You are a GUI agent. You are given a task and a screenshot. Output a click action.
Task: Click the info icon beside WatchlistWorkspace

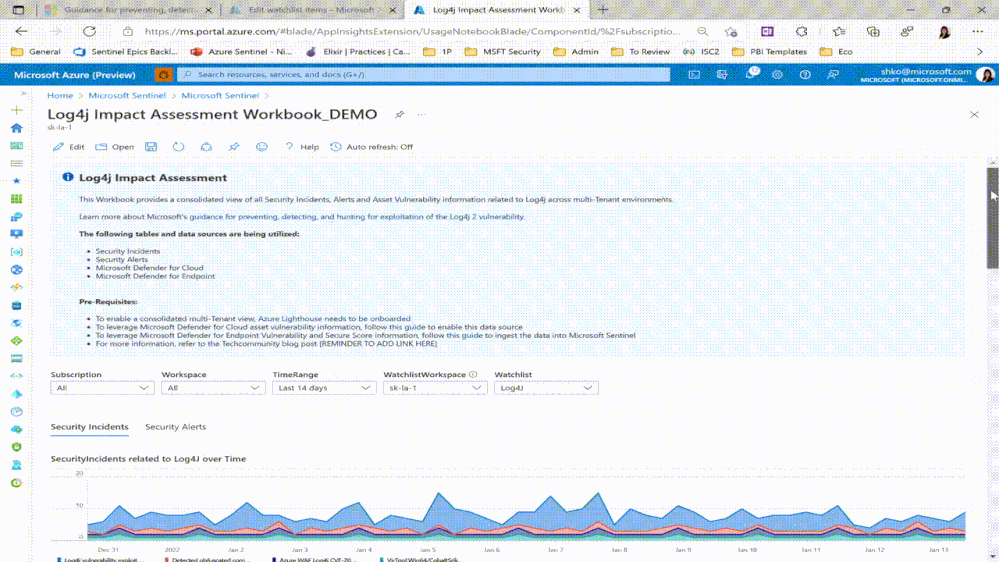473,375
